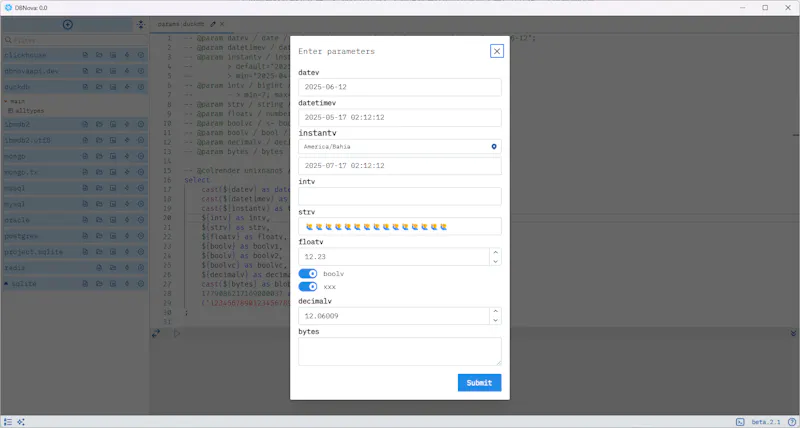
Task: Select the clickhouse connection
Action: click(25, 55)
